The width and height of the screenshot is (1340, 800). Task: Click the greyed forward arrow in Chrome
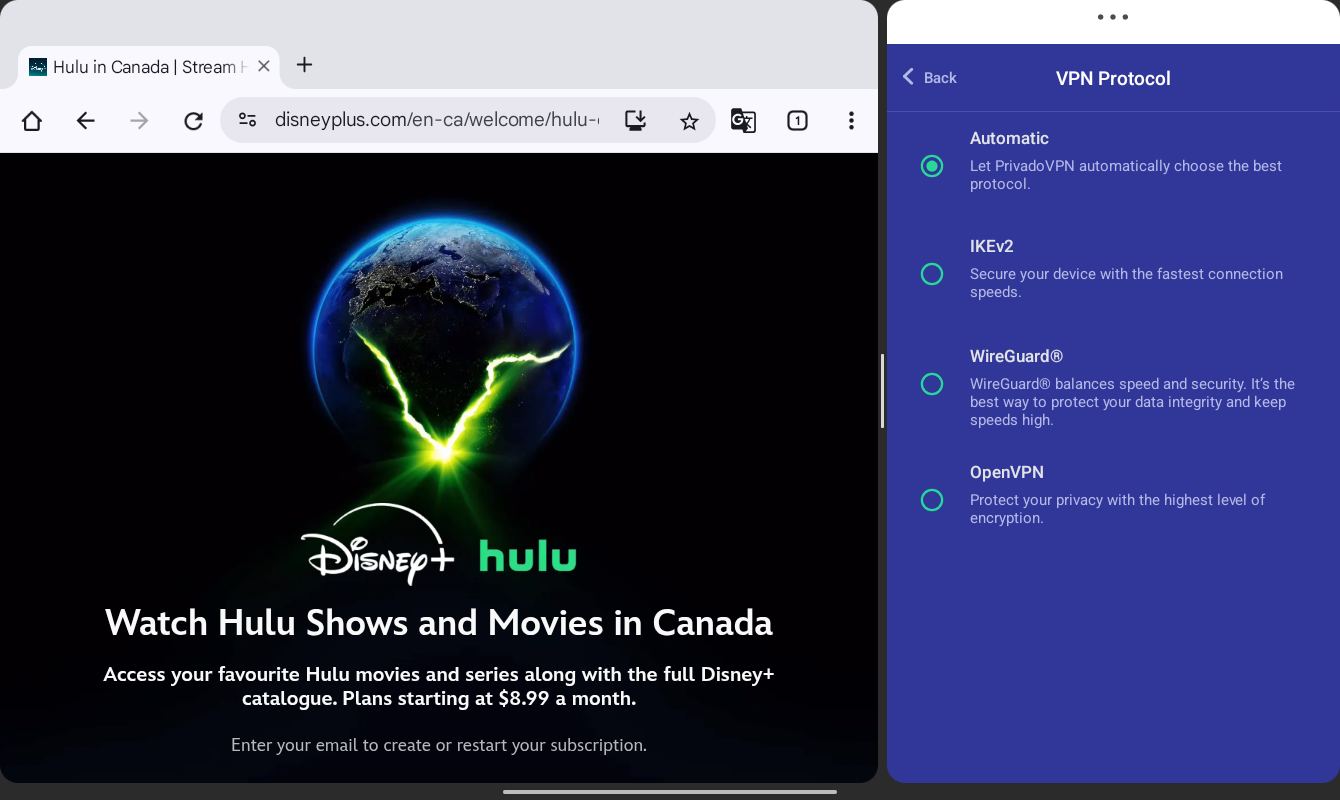(140, 121)
